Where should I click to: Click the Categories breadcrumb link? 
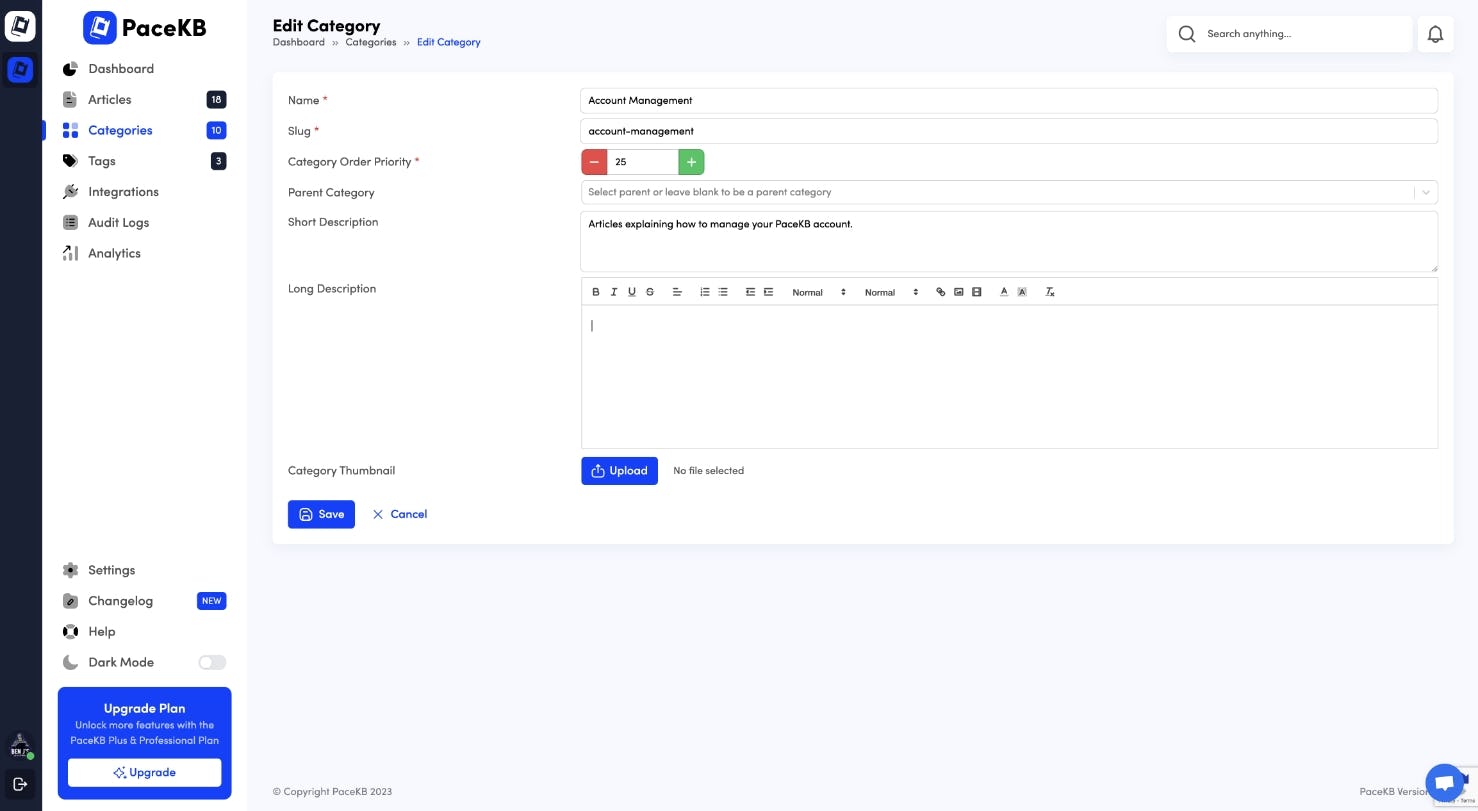point(370,42)
